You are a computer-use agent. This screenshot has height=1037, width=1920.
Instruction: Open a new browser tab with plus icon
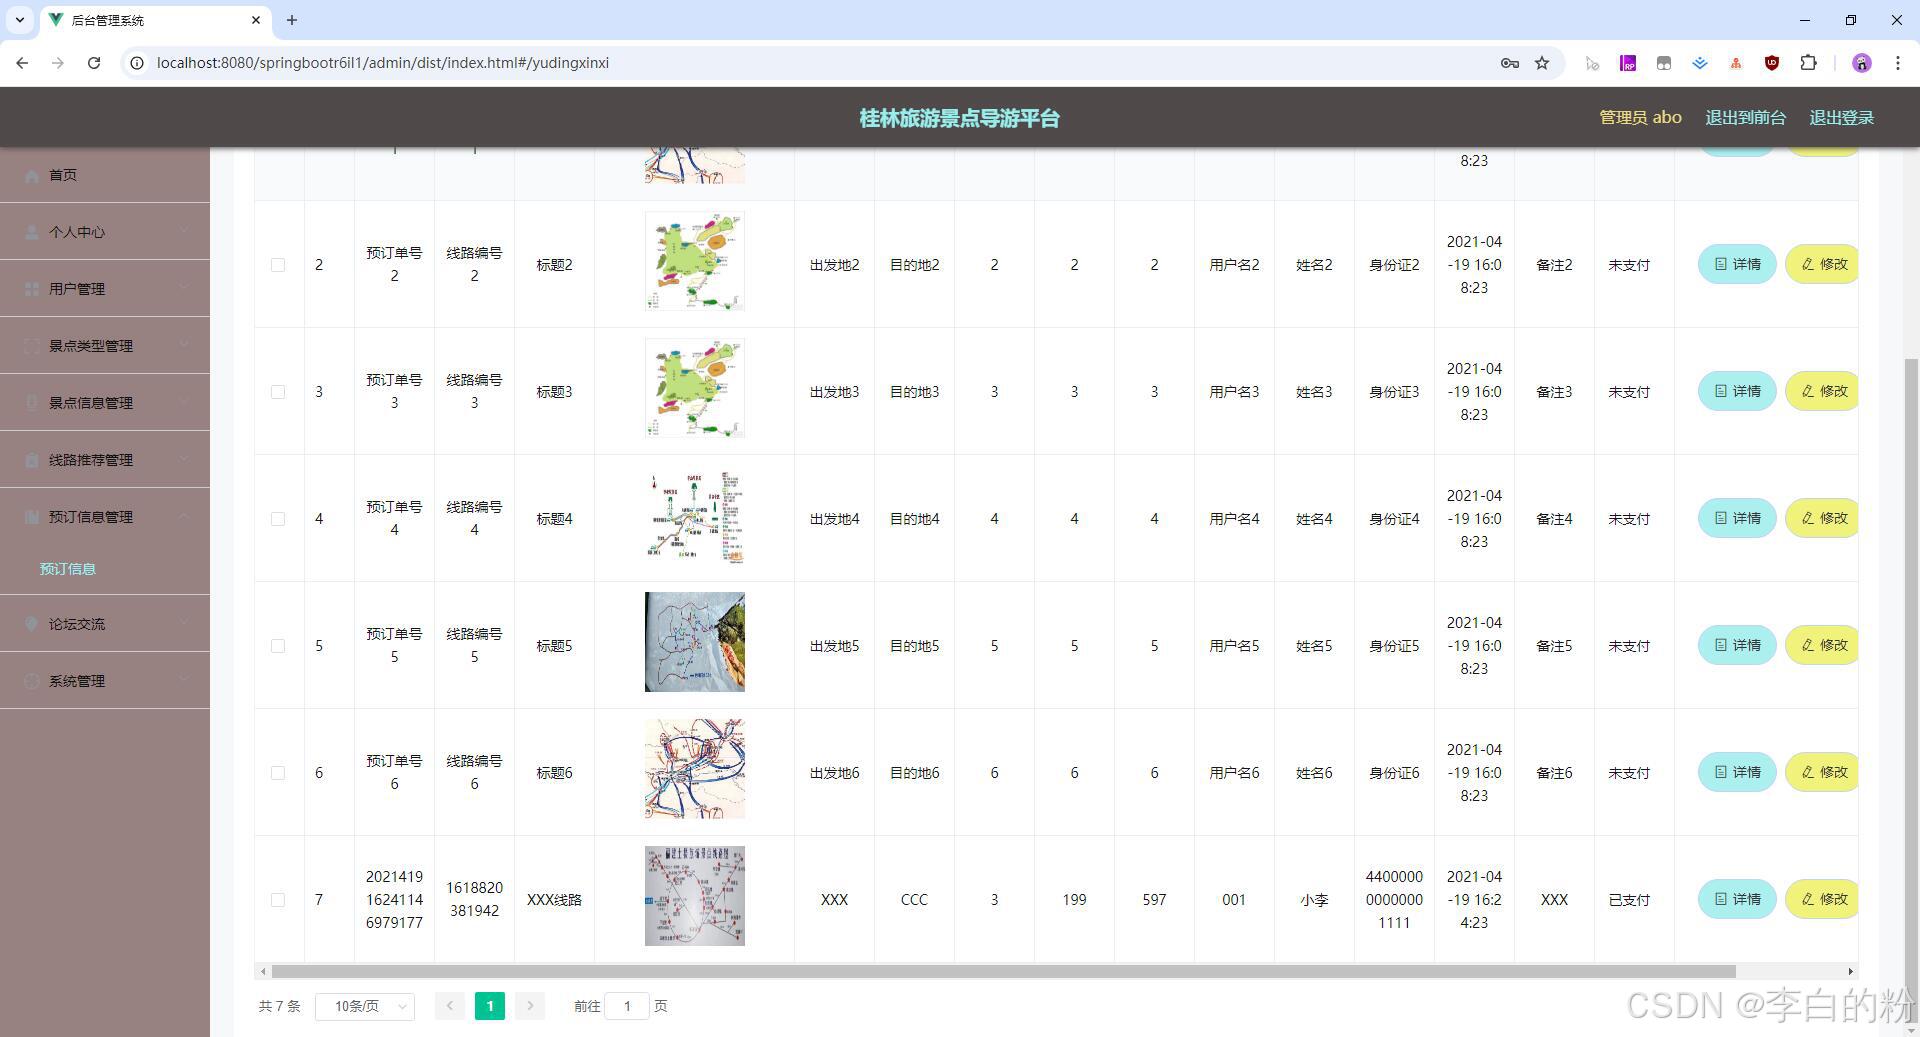coord(292,20)
